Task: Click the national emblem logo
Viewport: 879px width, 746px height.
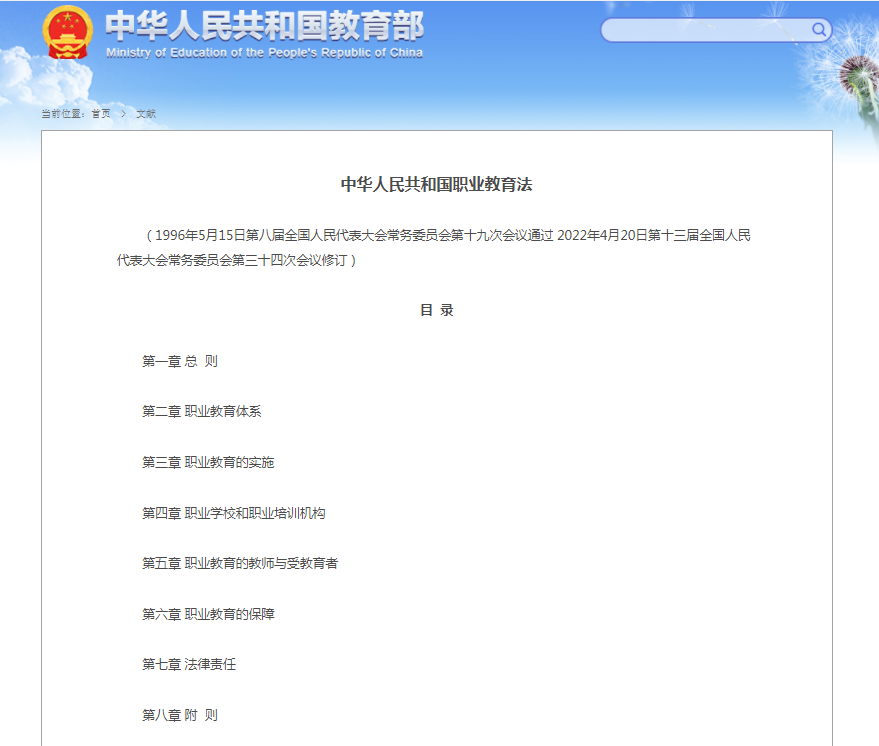Action: 67,33
